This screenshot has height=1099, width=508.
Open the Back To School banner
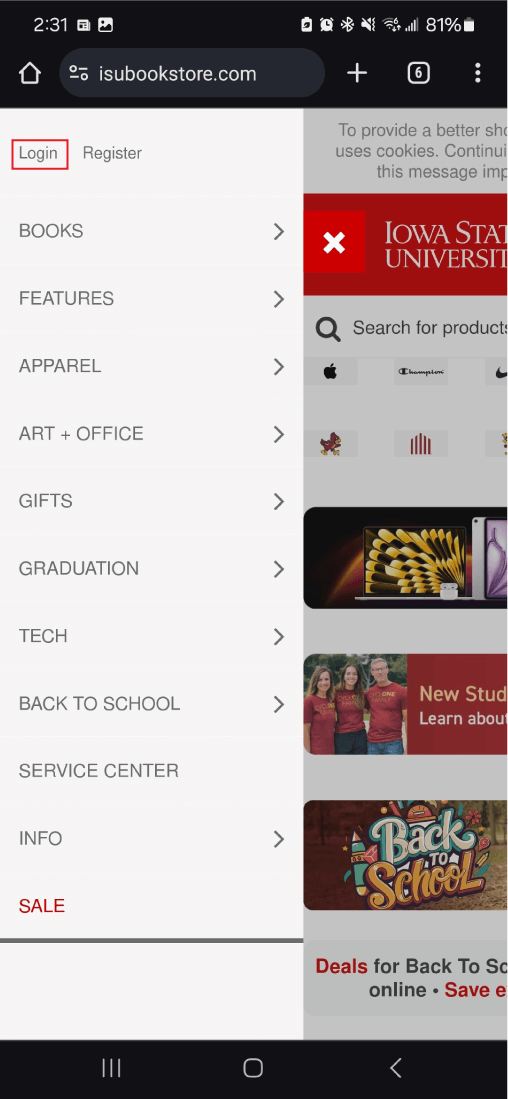(x=406, y=855)
